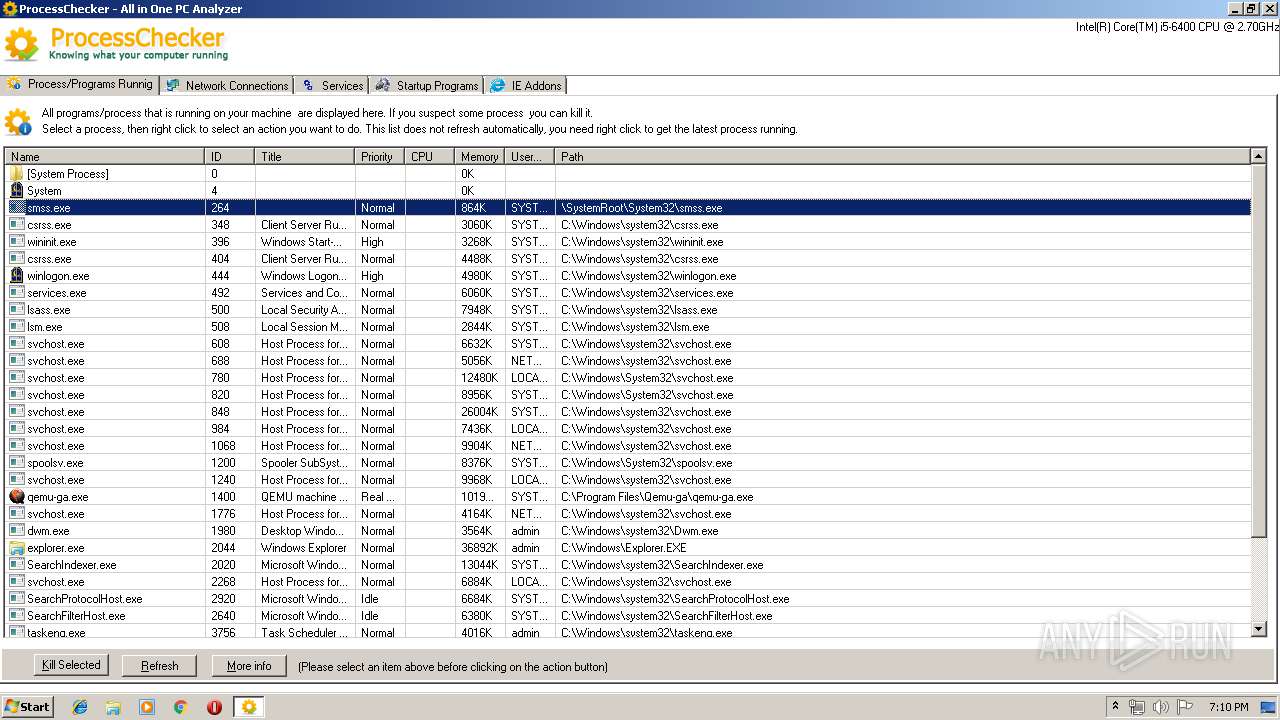Screen dimensions: 1280x720
Task: Click the 7:10 PM clock
Action: [x=1228, y=707]
